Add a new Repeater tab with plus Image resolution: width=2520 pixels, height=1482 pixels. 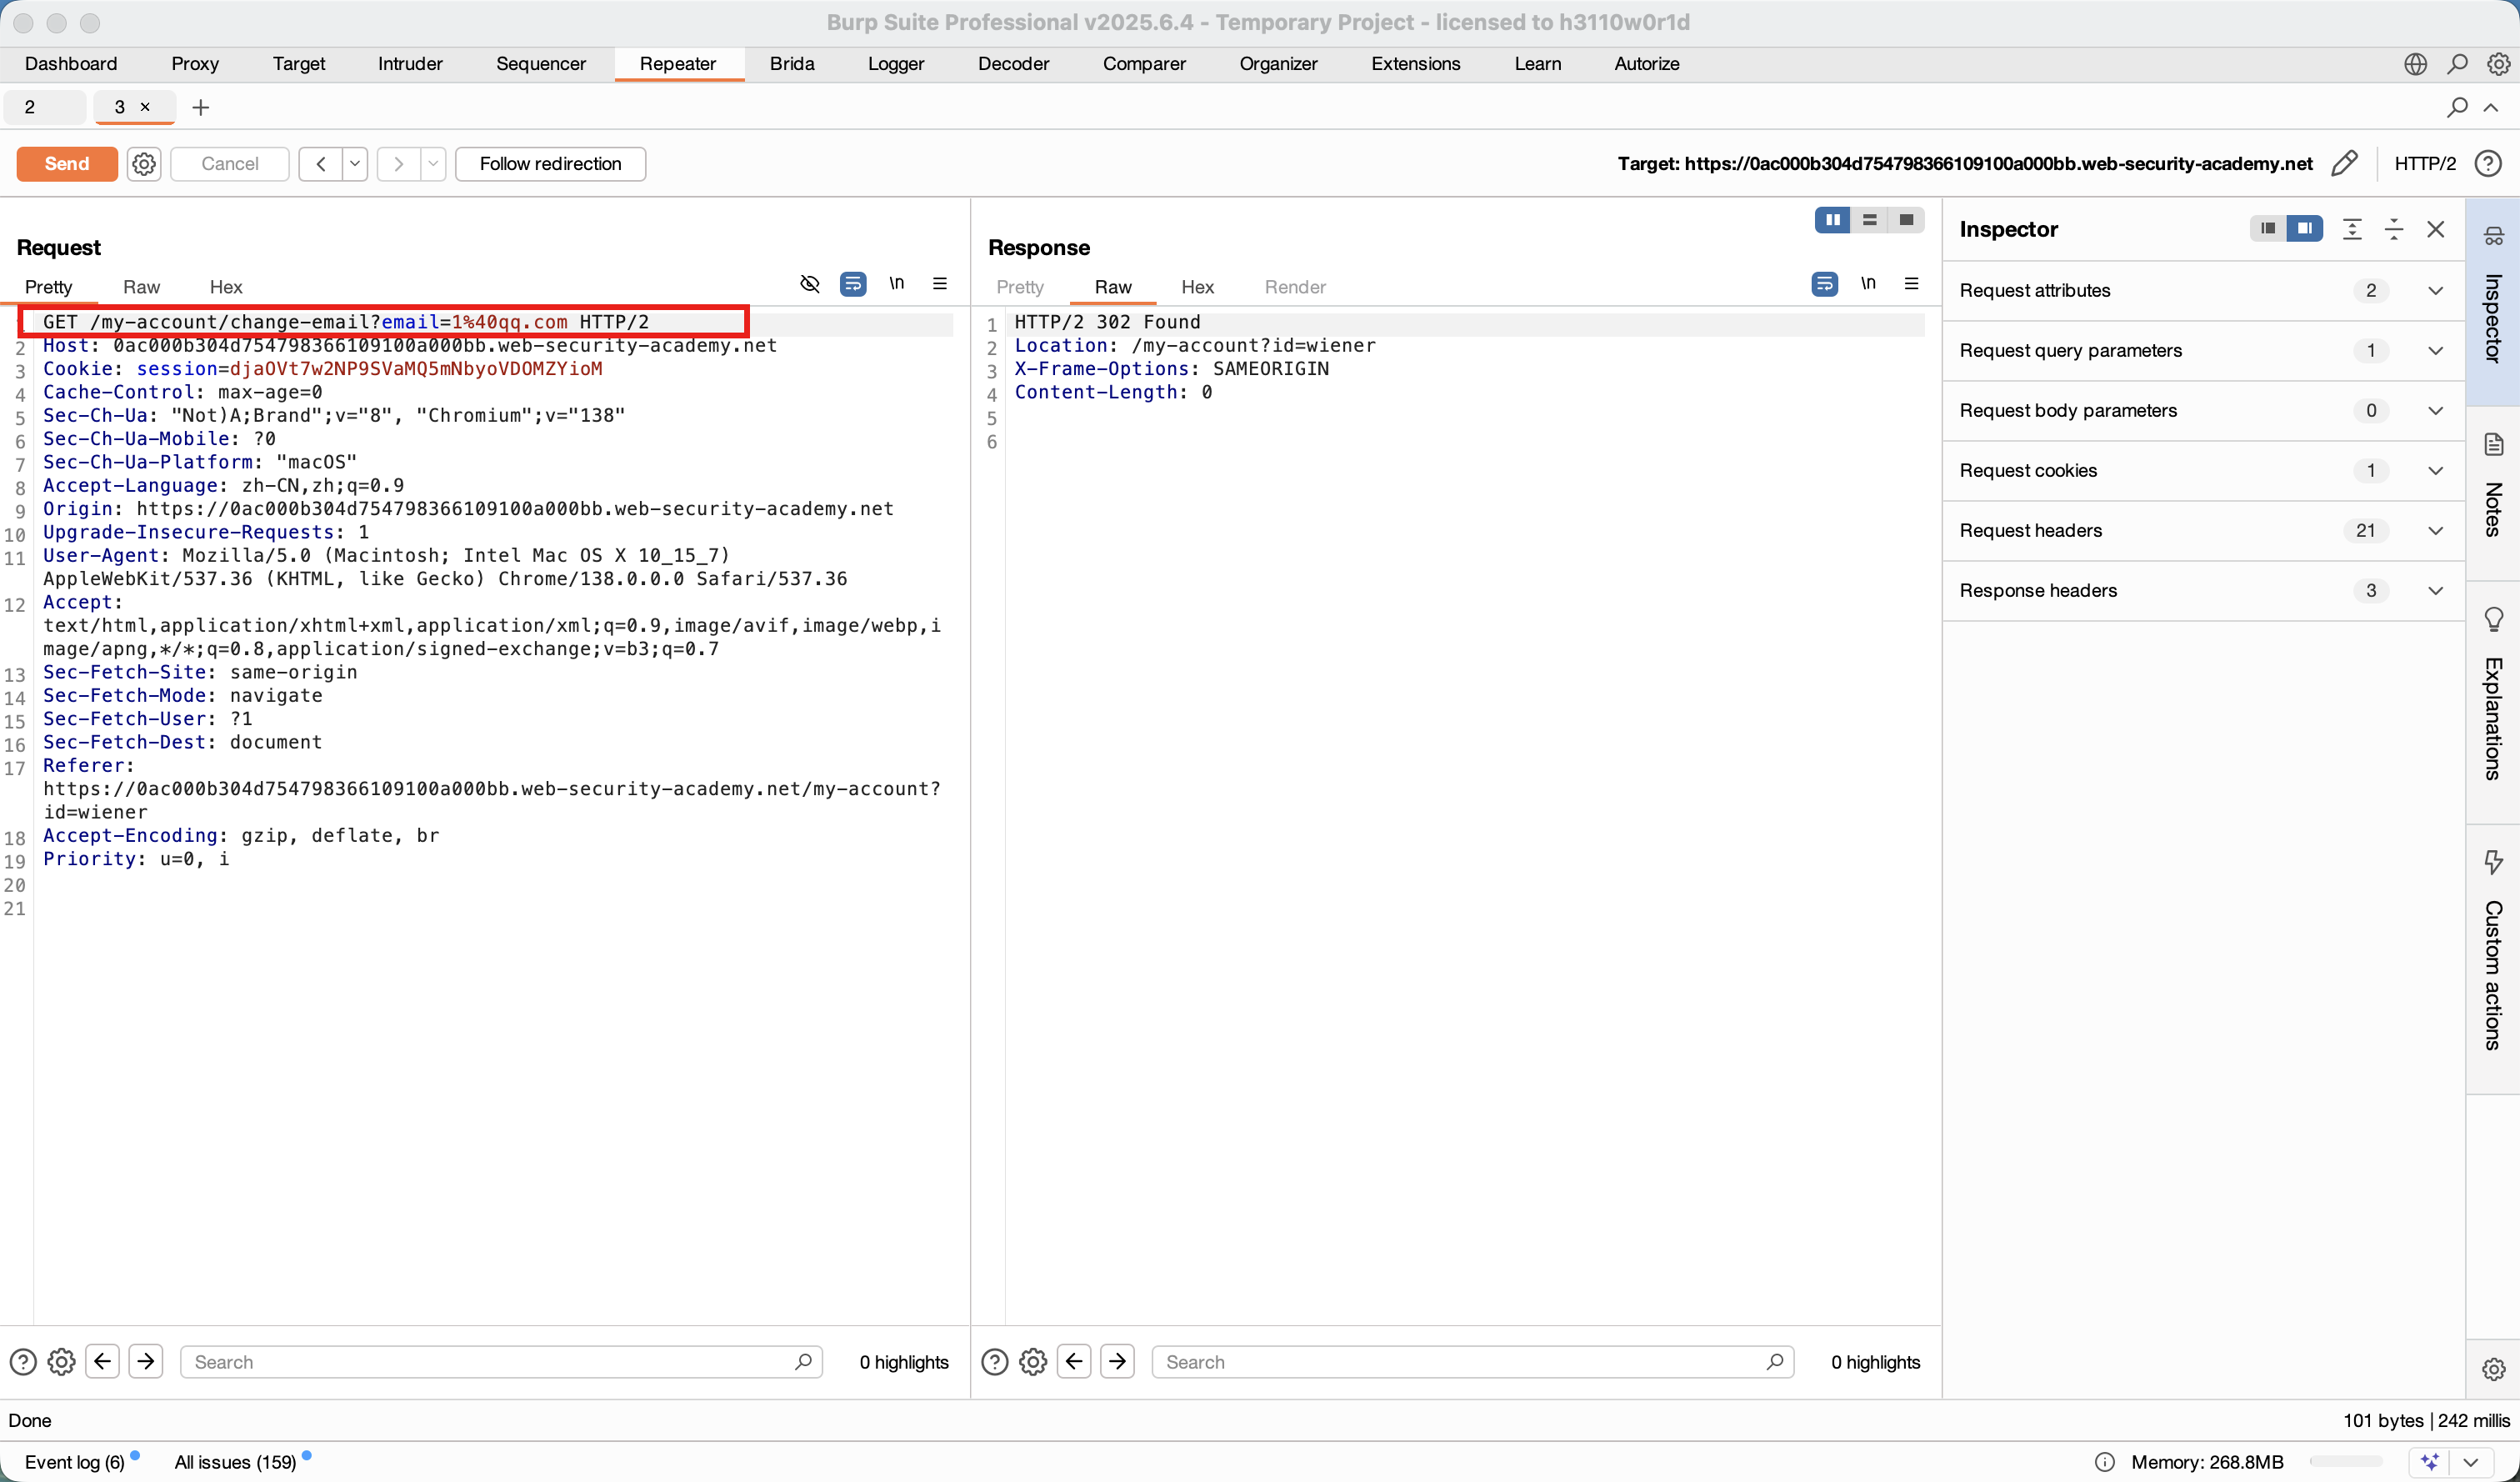(x=201, y=107)
